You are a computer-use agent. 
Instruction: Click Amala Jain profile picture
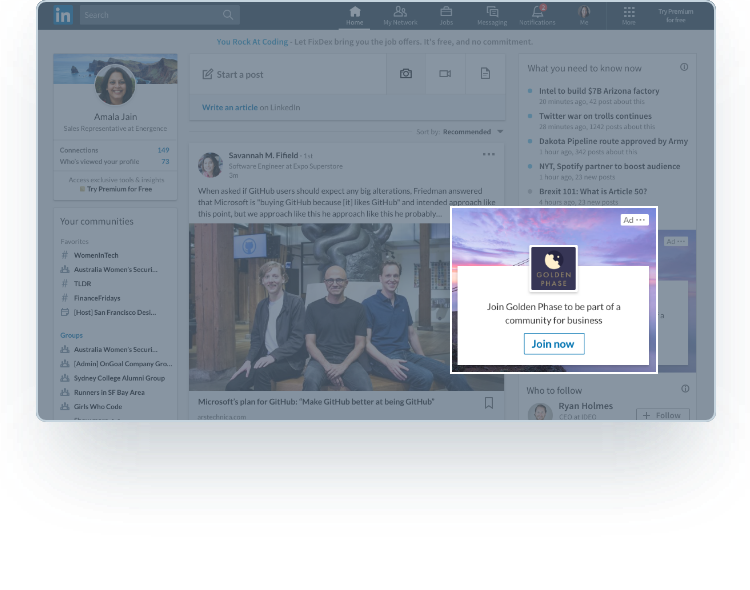click(x=115, y=85)
